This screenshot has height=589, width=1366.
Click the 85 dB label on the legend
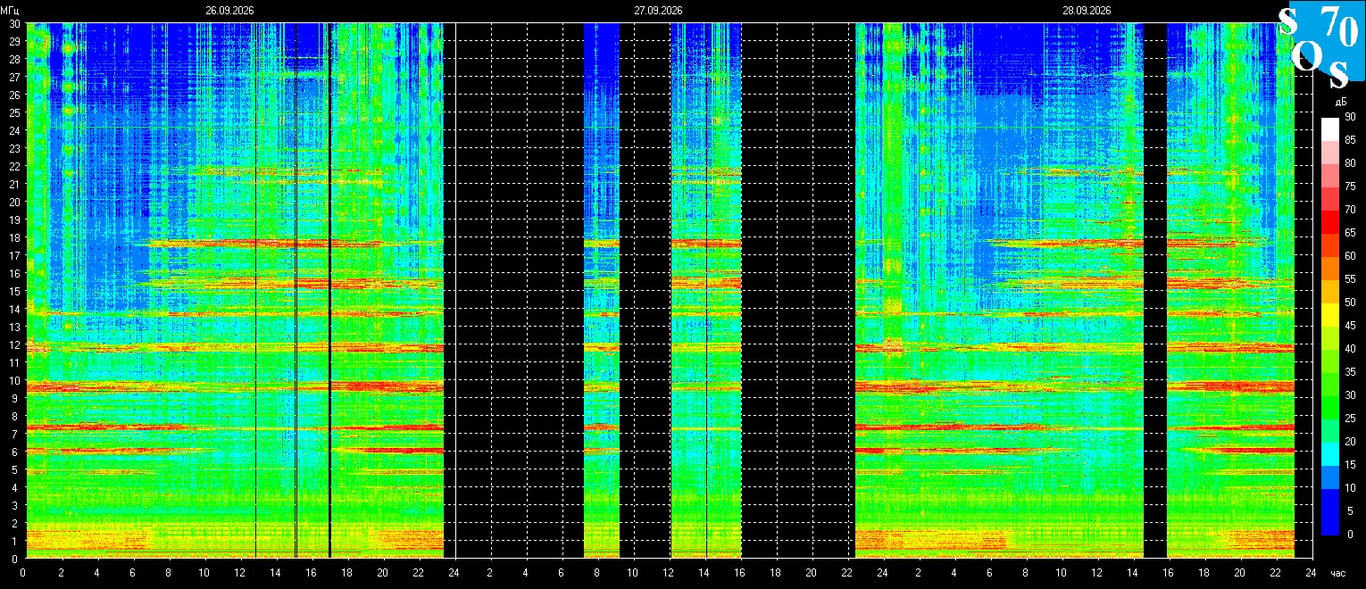click(x=1349, y=140)
